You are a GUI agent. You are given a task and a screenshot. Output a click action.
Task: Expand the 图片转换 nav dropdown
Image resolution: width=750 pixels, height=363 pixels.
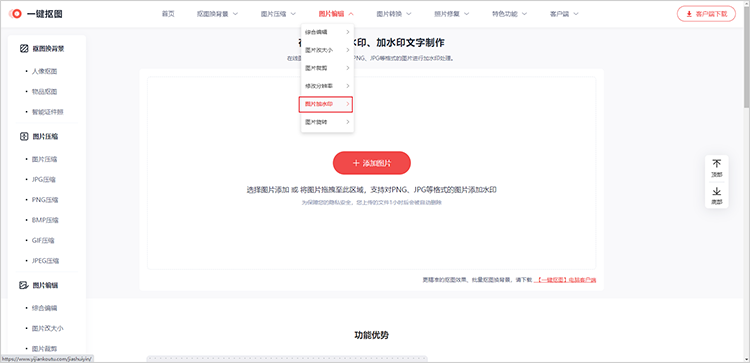click(394, 14)
